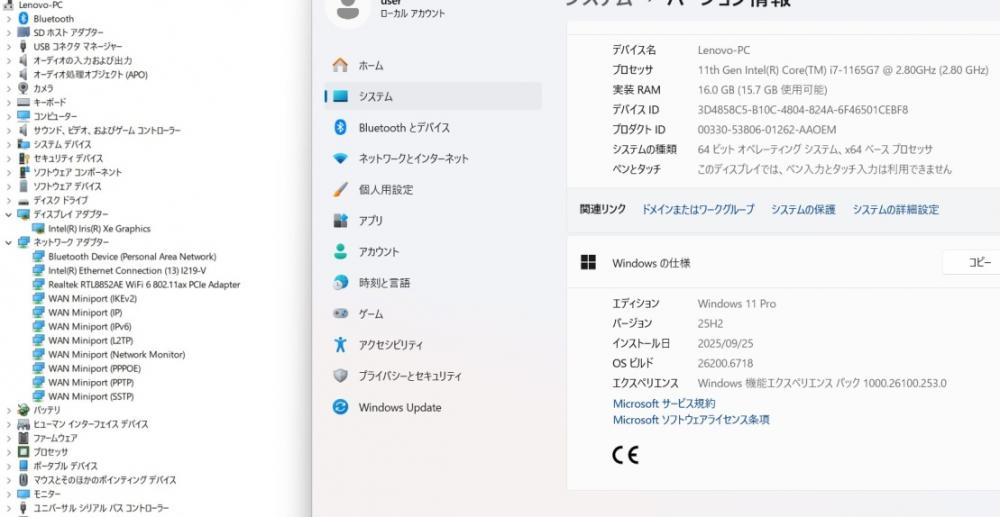Click the 実装 RAM value 16.0 GB
Viewport: 1000px width, 517px height.
click(762, 90)
